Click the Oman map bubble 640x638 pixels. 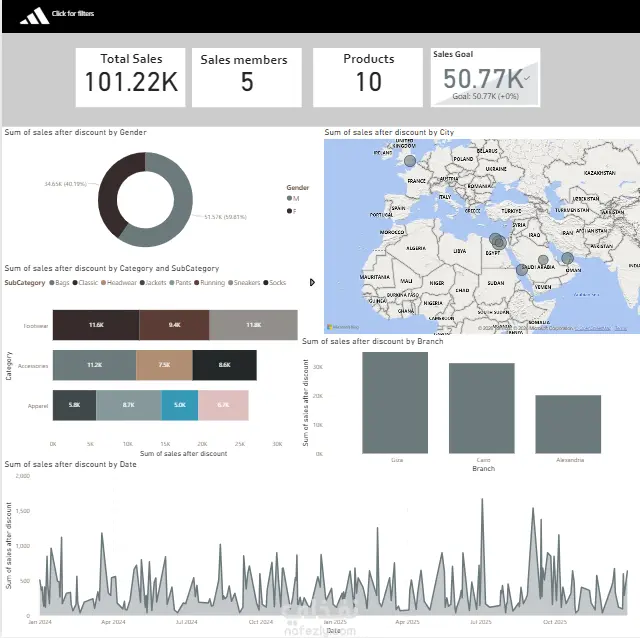[x=567, y=258]
